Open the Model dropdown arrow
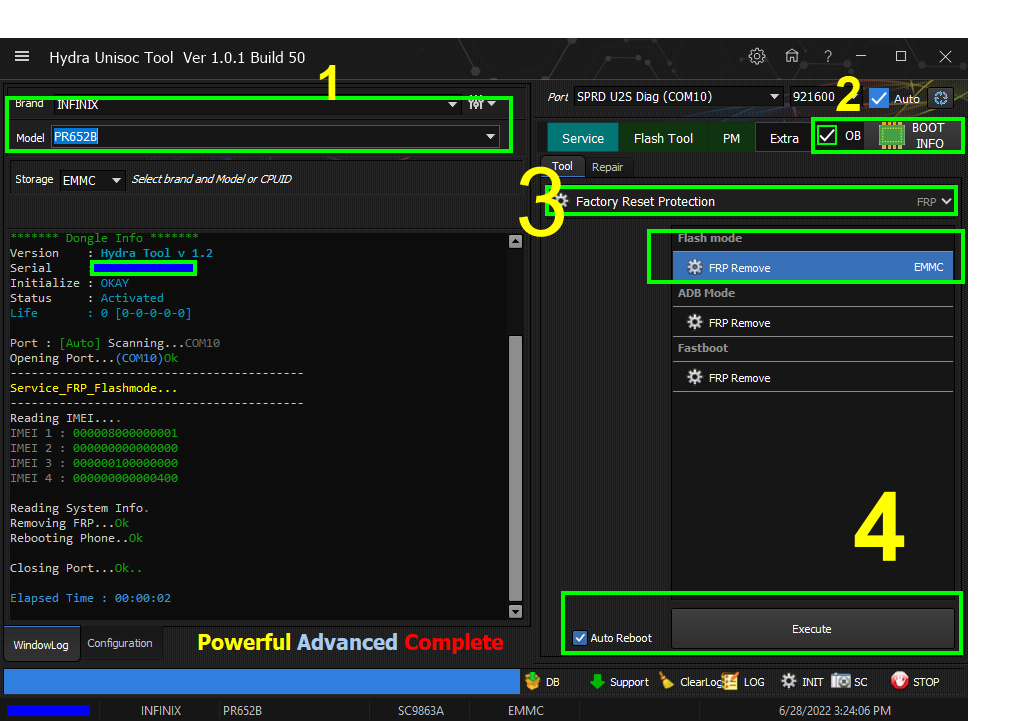The height and width of the screenshot is (721, 1036). coord(490,137)
